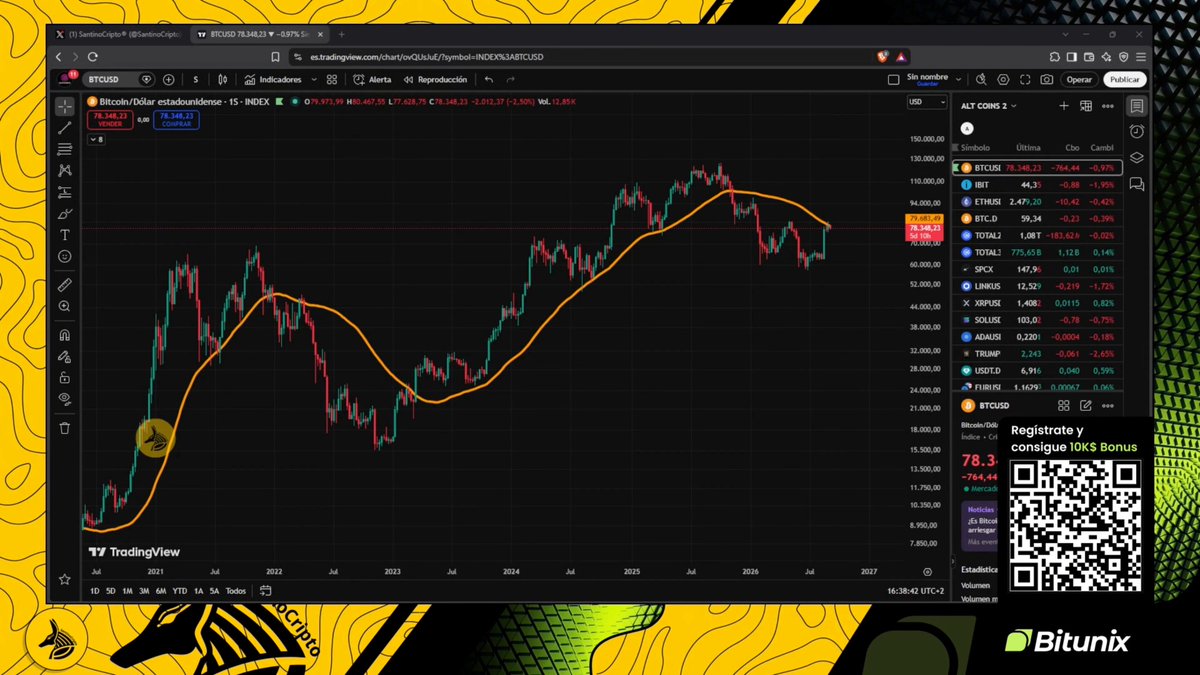
Task: Open the indicator templates grid icon
Action: [331, 79]
